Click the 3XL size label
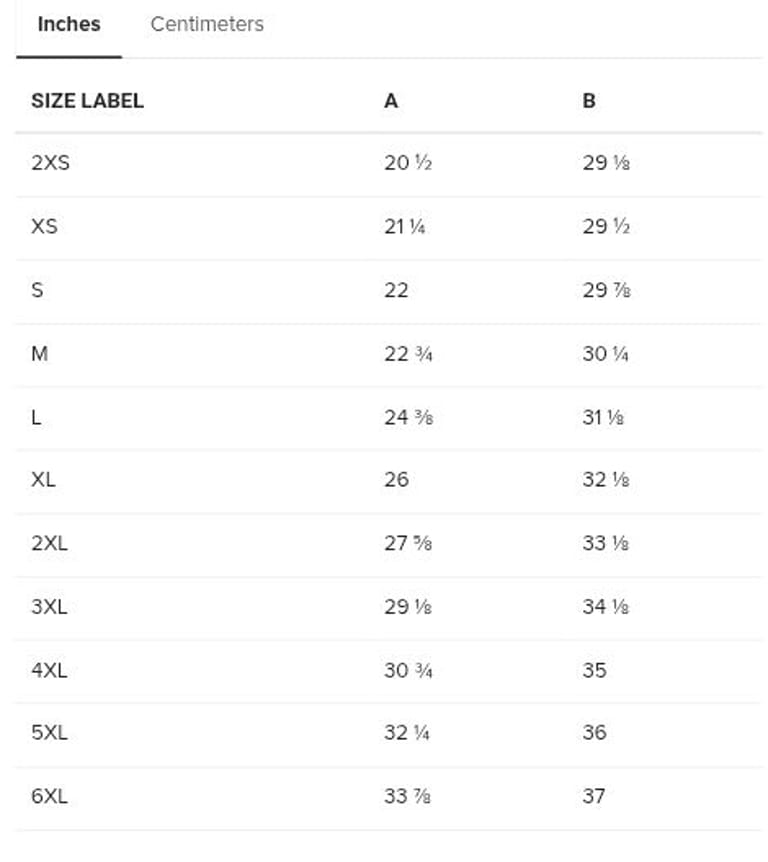This screenshot has height=862, width=768. coord(49,607)
